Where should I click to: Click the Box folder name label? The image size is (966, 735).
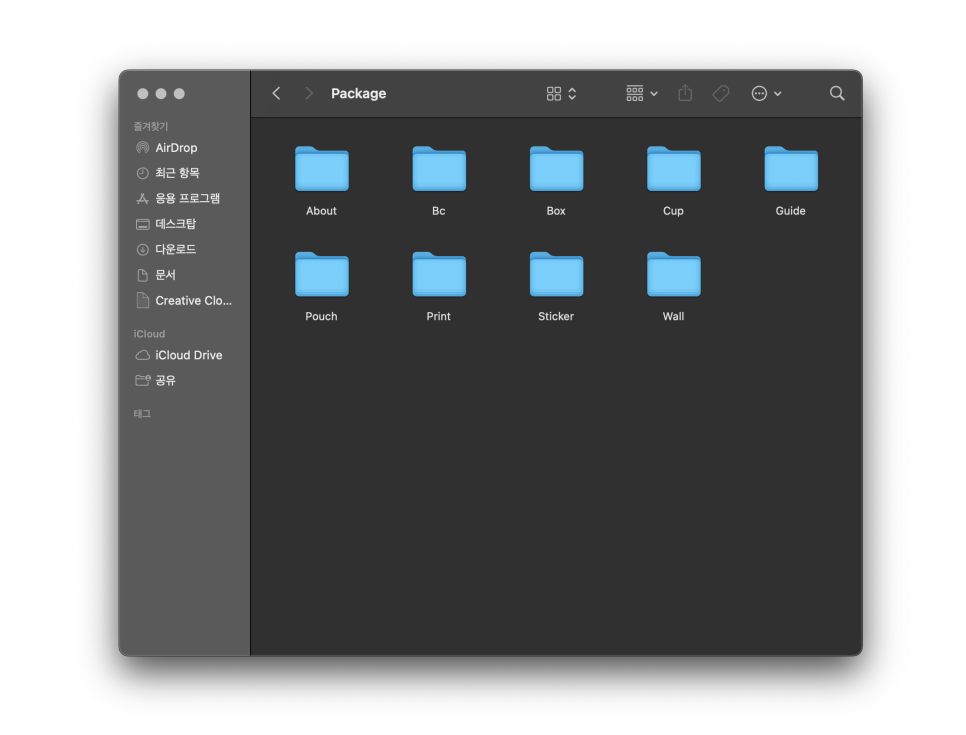point(556,211)
